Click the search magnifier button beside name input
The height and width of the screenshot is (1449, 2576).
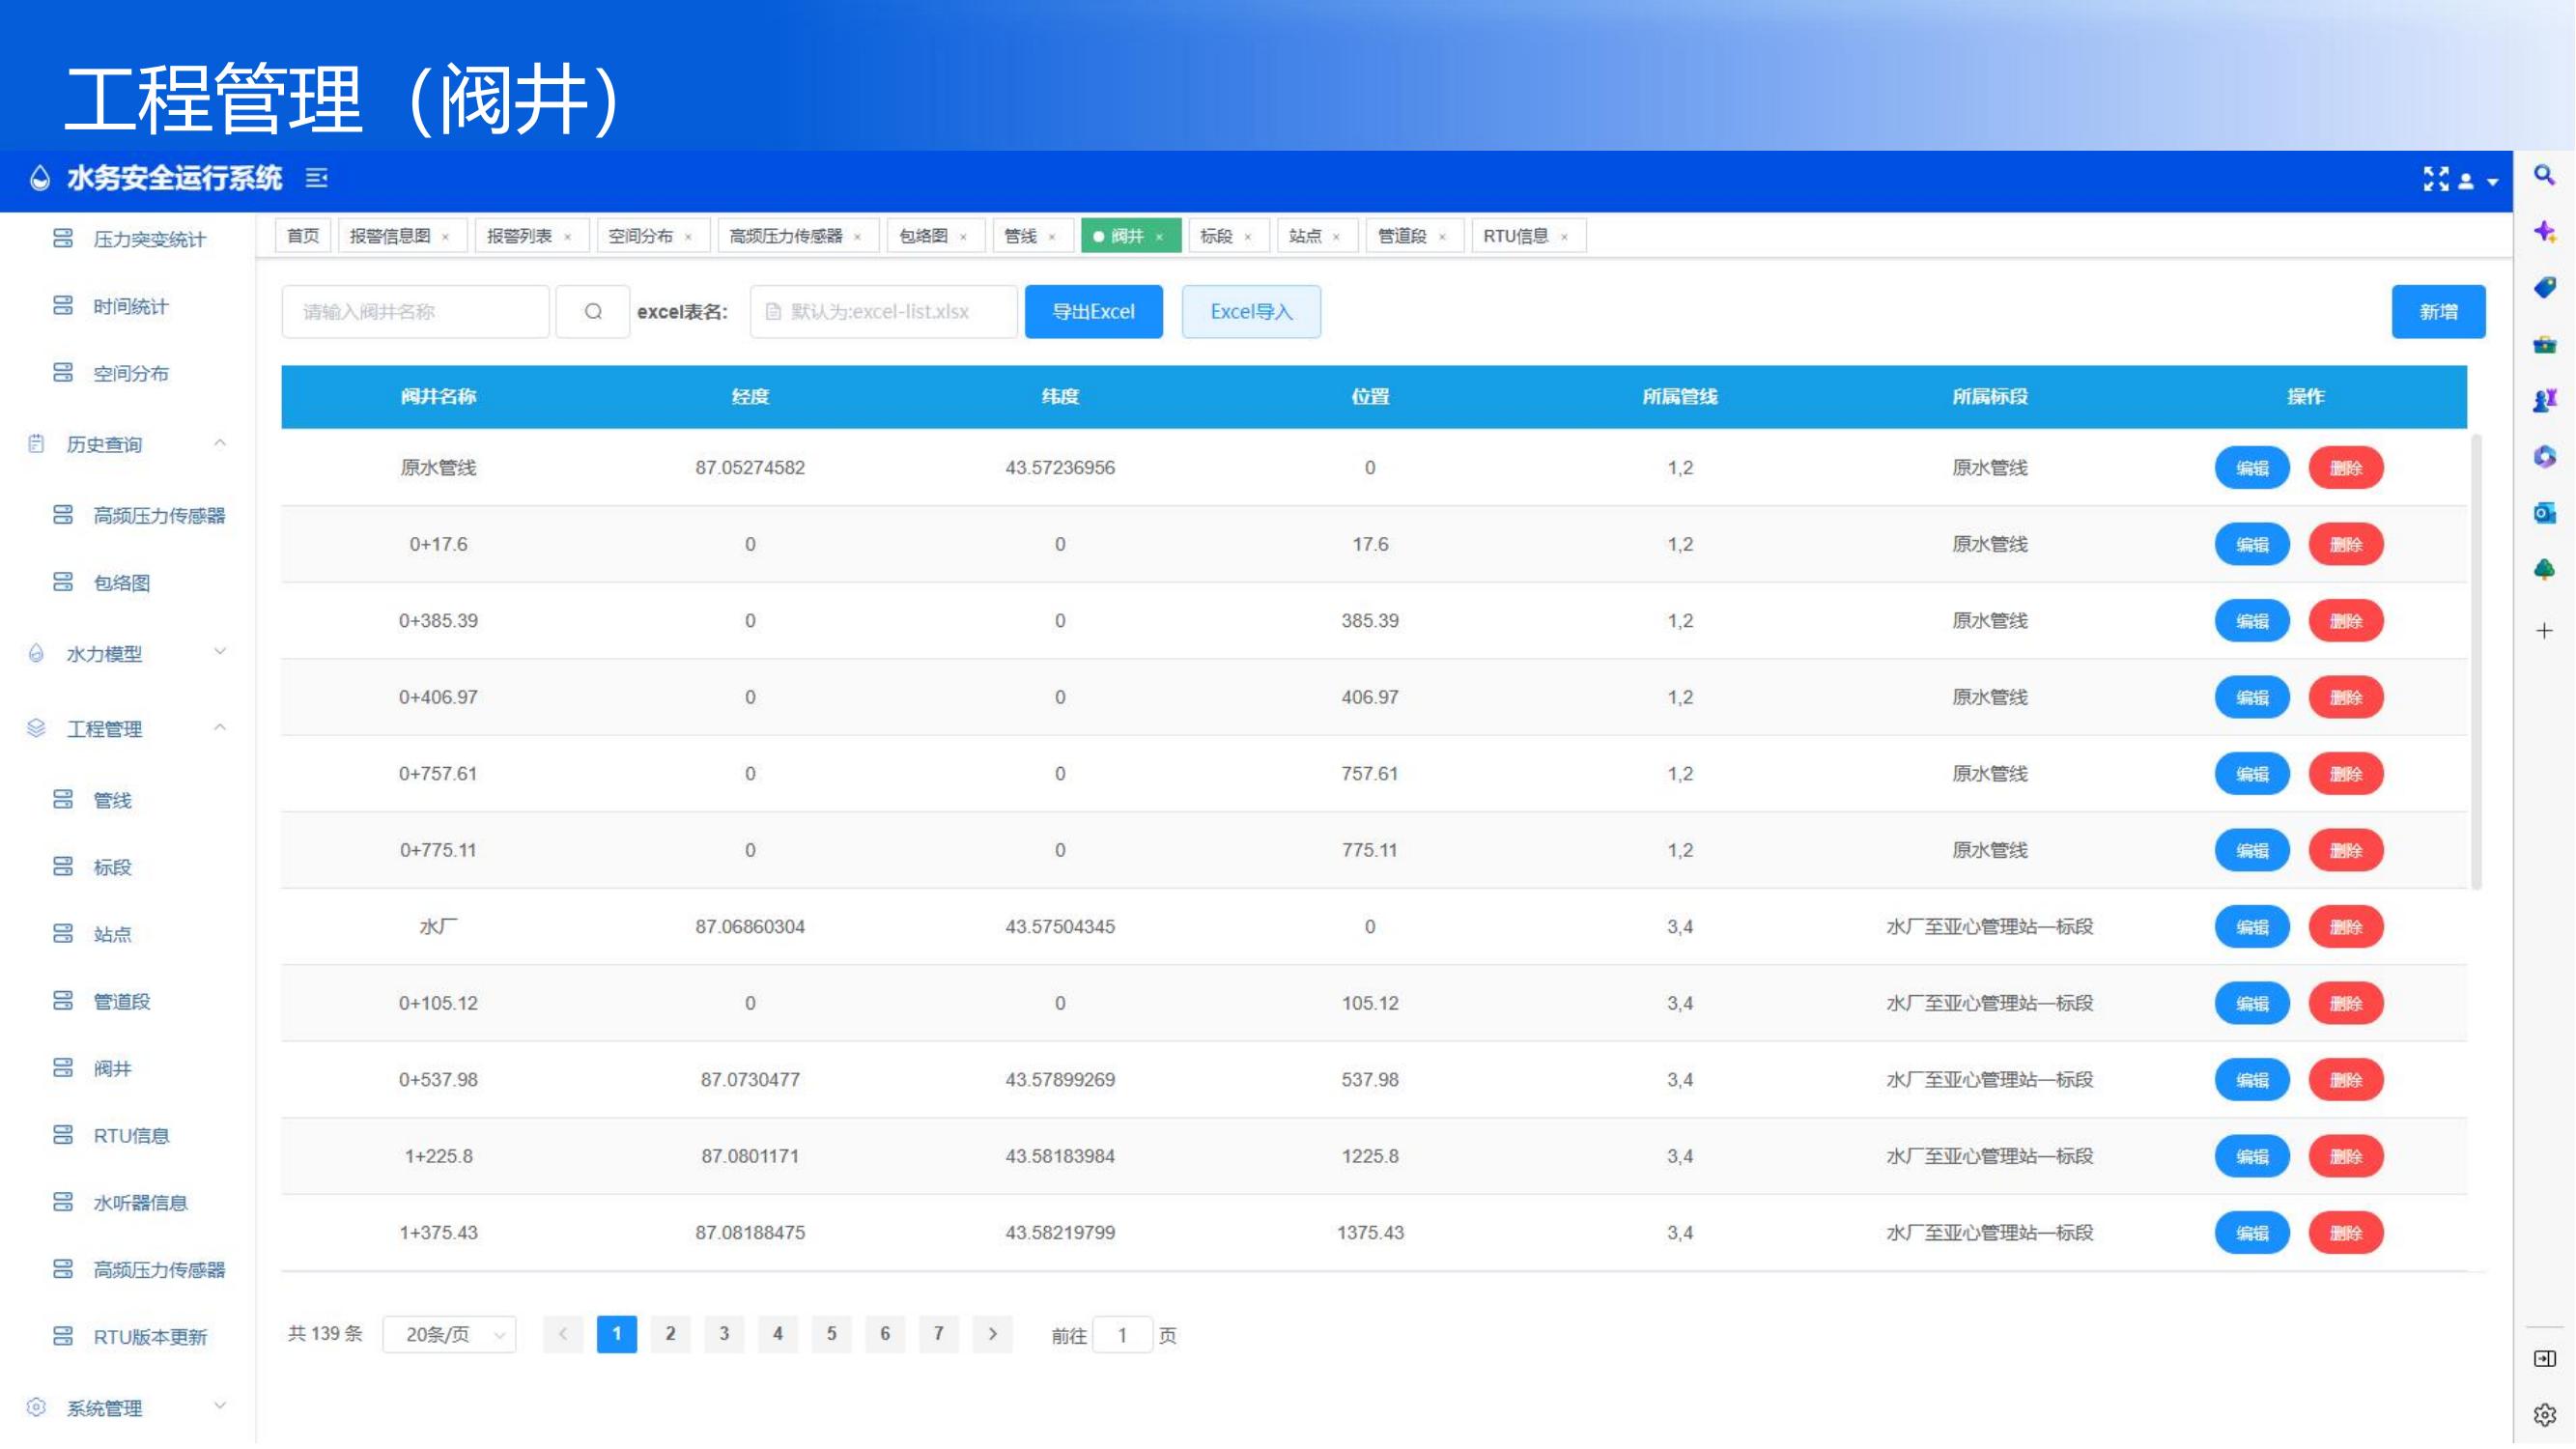(x=593, y=312)
